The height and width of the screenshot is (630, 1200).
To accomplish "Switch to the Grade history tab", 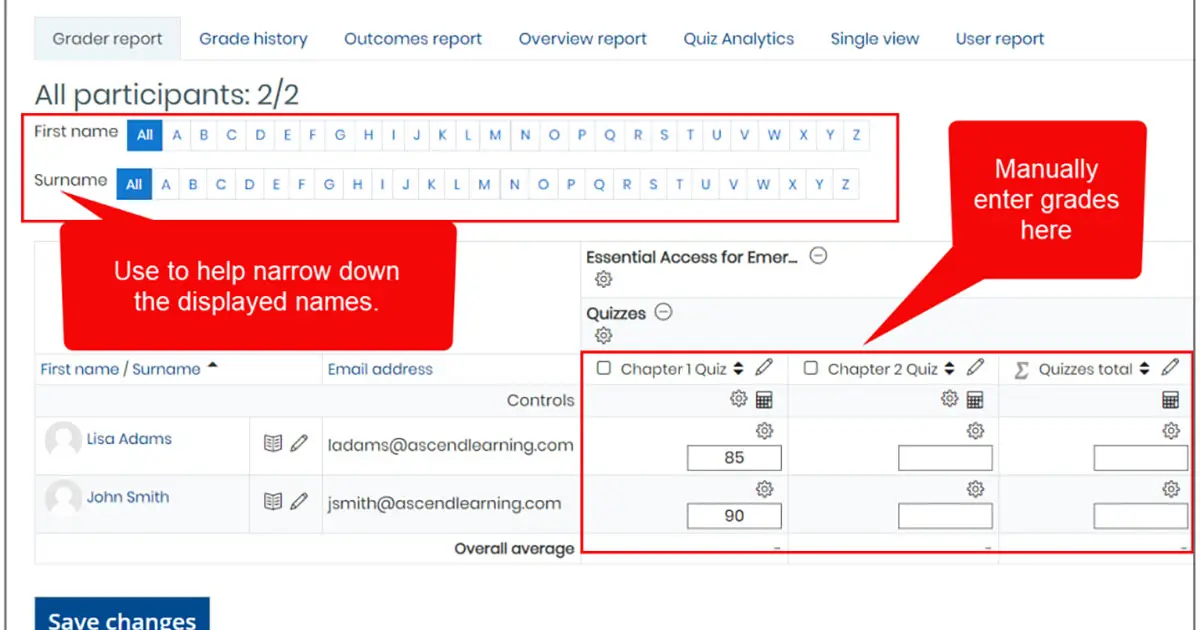I will (x=253, y=38).
